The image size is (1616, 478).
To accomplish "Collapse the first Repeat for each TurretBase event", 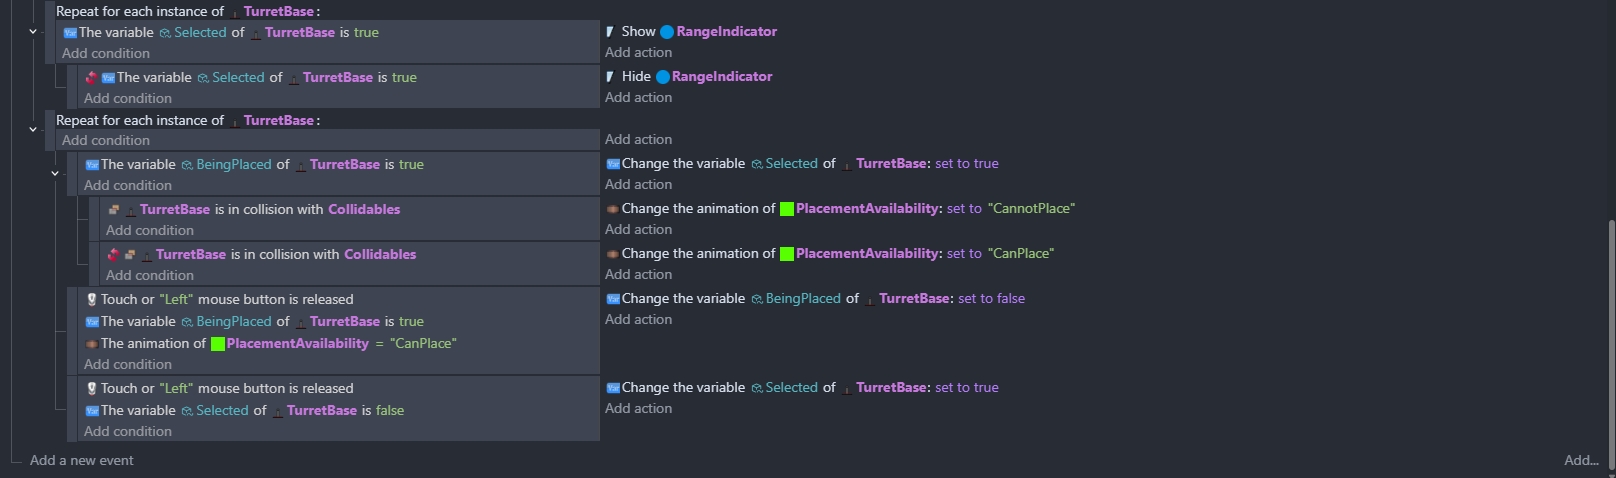I will point(33,32).
